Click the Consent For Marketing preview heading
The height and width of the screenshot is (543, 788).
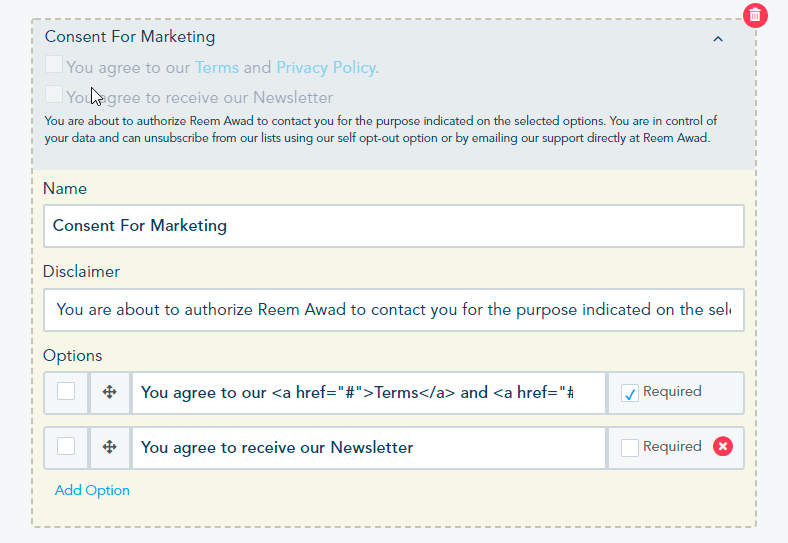(x=130, y=37)
